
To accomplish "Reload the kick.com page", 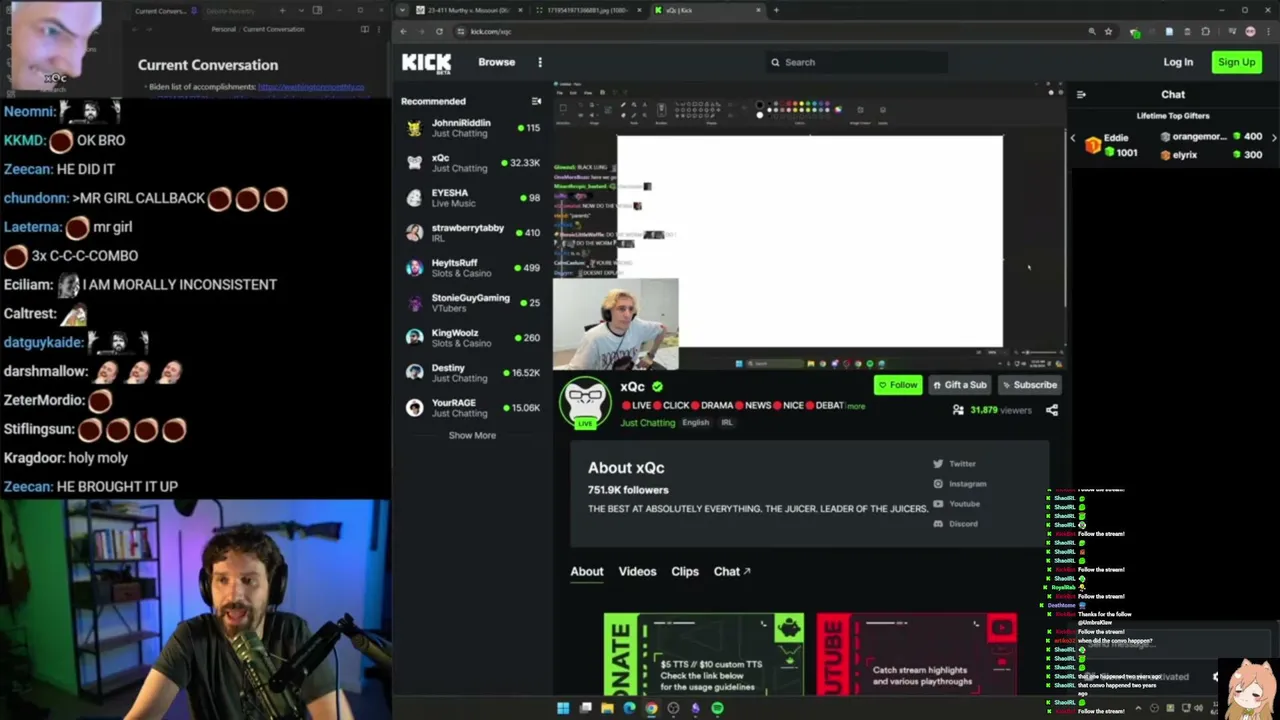I will click(x=438, y=31).
